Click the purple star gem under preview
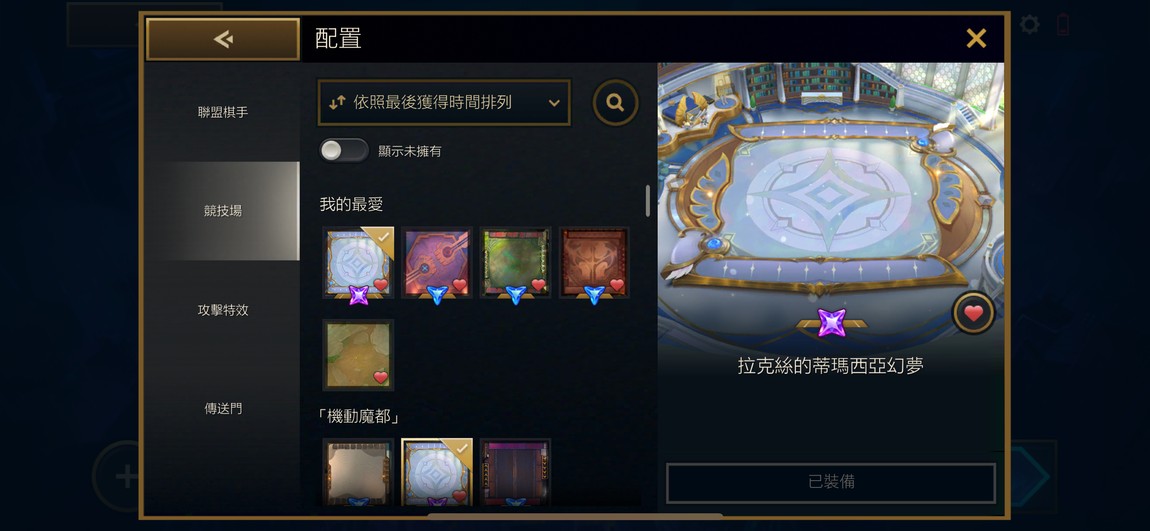 [832, 323]
